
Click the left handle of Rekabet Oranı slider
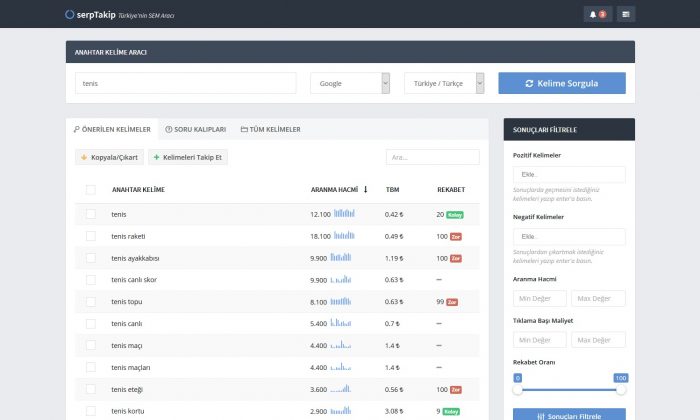tap(517, 390)
